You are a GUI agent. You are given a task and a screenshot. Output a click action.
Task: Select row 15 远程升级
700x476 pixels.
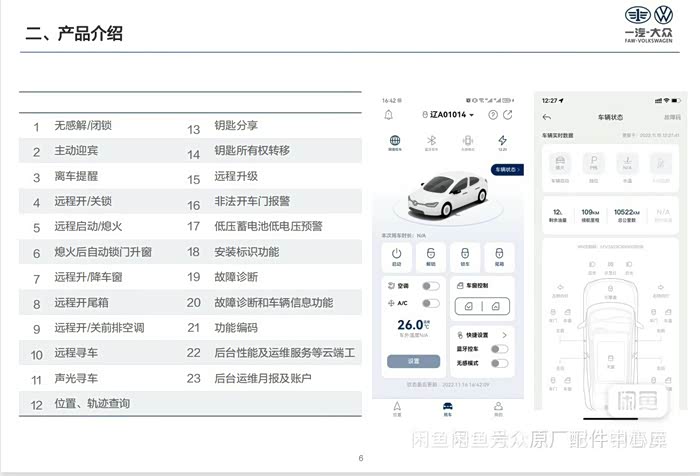point(236,176)
